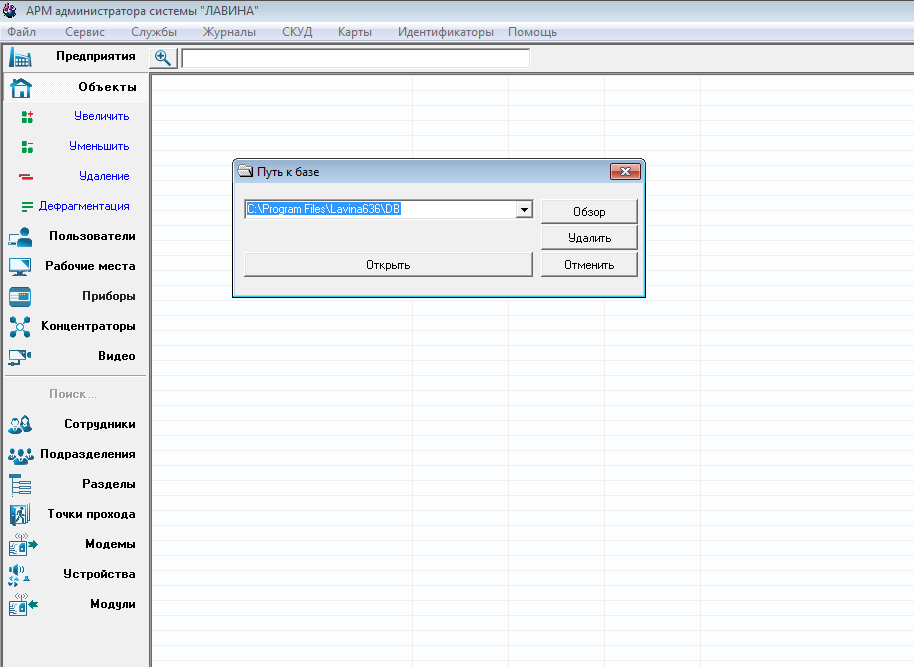Click the application logo icon in title bar

10,10
